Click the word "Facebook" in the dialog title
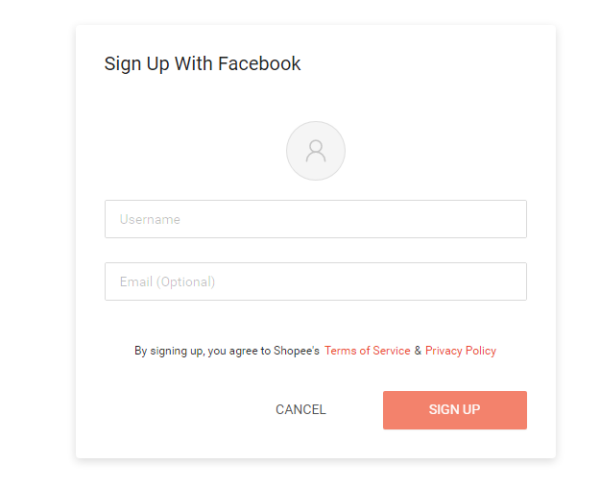The height and width of the screenshot is (489, 600). click(260, 64)
